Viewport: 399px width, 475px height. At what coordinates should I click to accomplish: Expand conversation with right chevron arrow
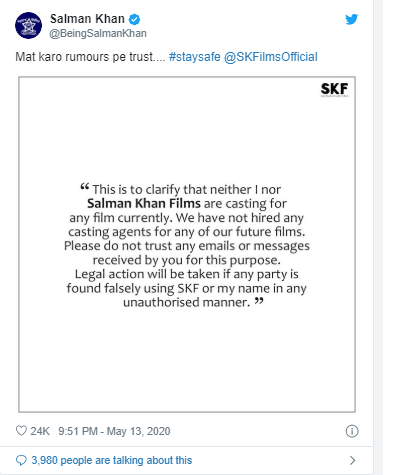[x=352, y=460]
